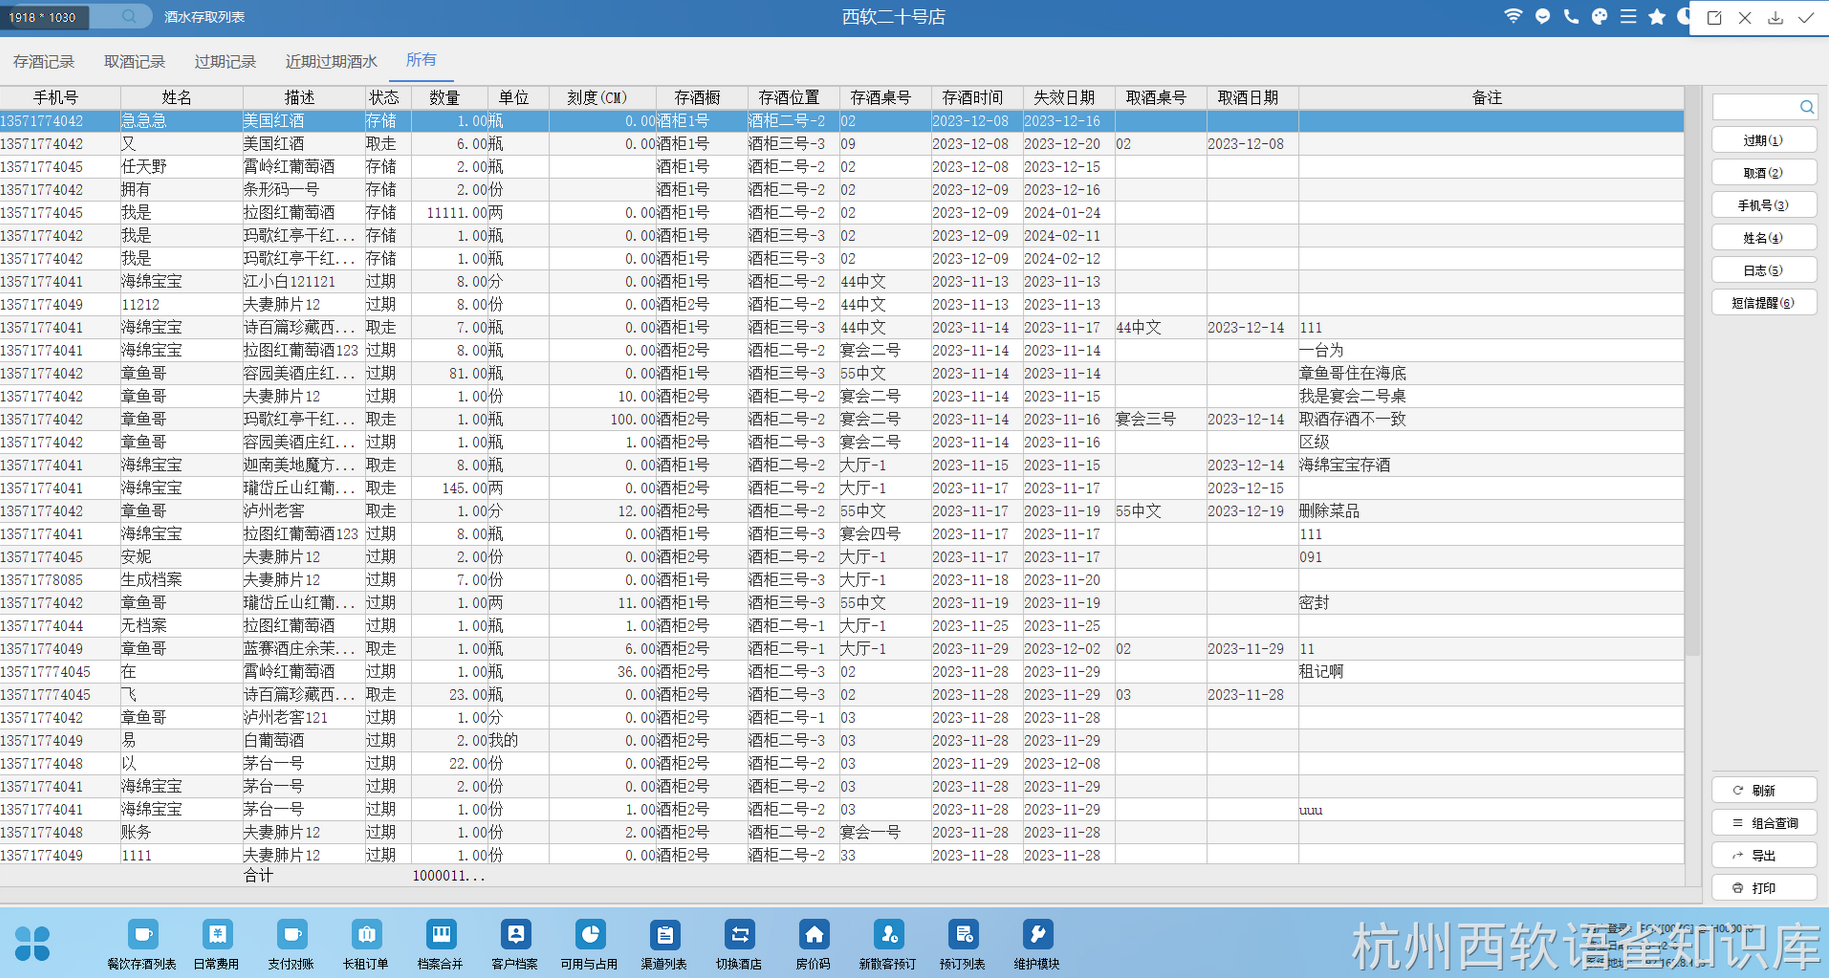Open the chat message bubble icon
This screenshot has width=1829, height=978.
[1542, 16]
